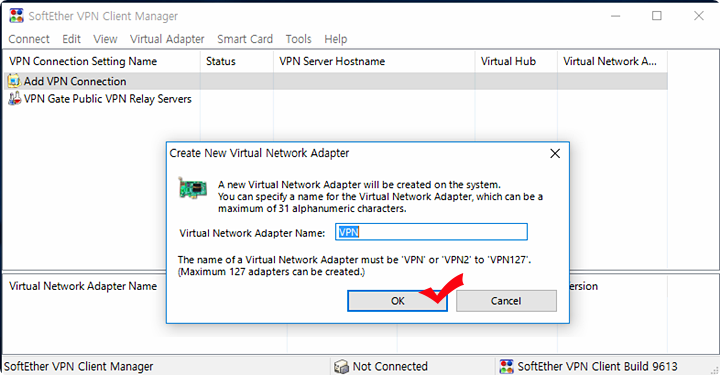The image size is (720, 375).
Task: Click the network card icon in dialog
Action: pyautogui.click(x=192, y=188)
